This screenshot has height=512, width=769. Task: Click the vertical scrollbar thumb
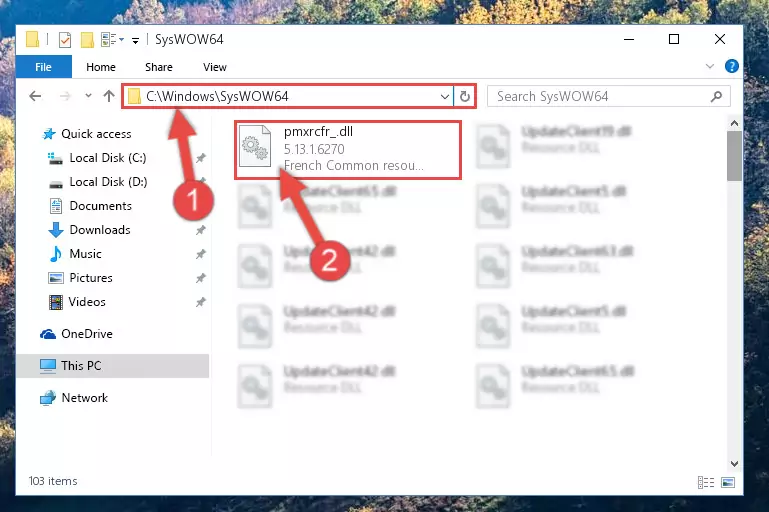click(734, 156)
